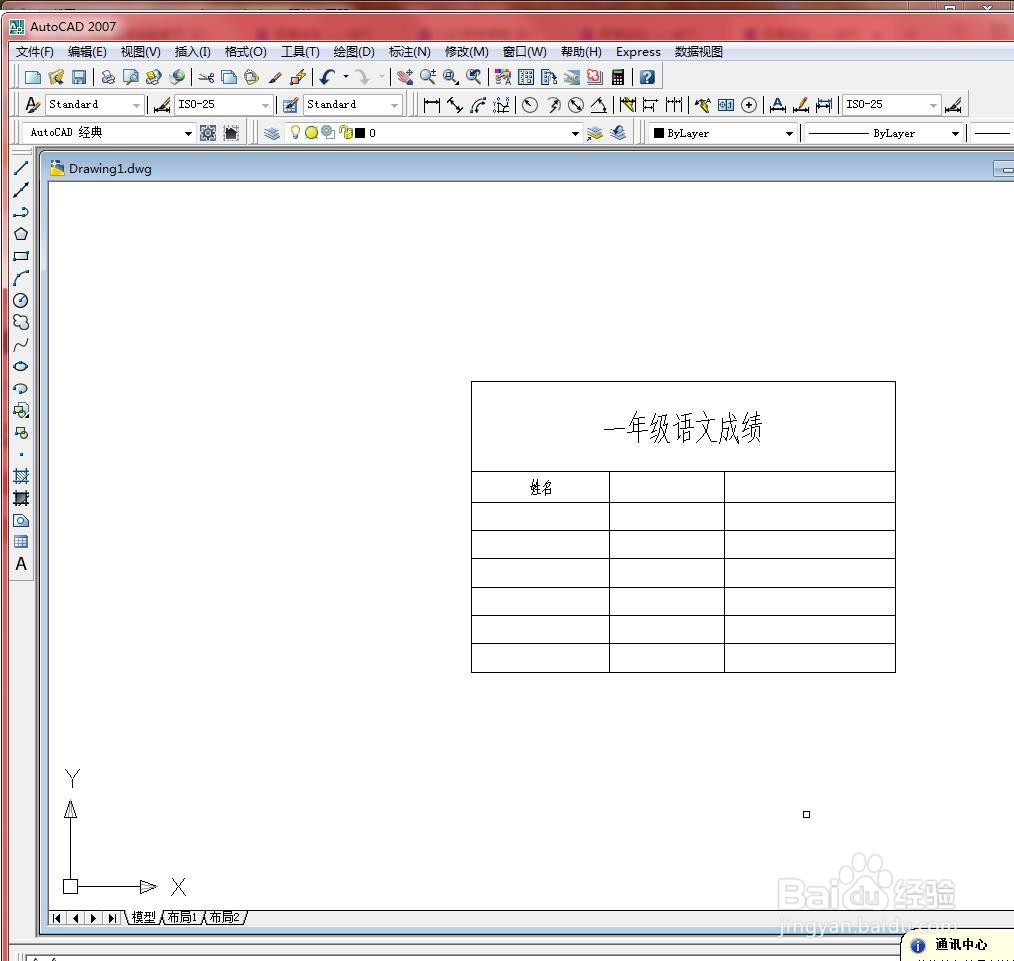The image size is (1014, 961).
Task: Switch to the 模型 tab
Action: click(144, 917)
